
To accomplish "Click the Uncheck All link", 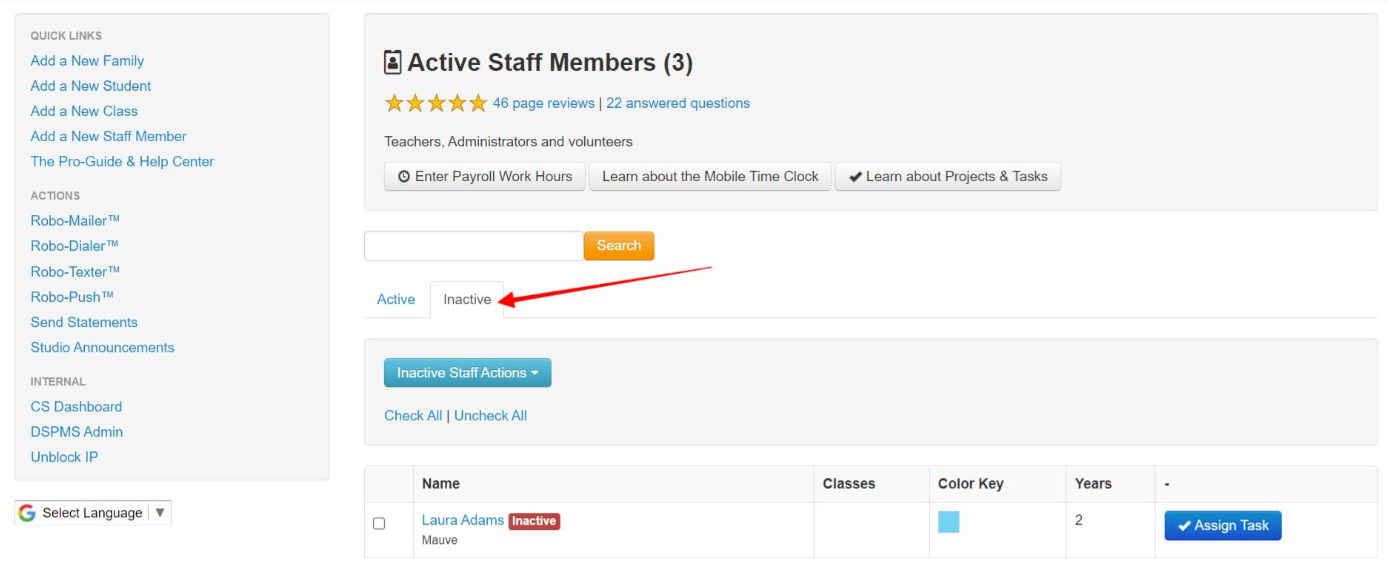I will 490,416.
